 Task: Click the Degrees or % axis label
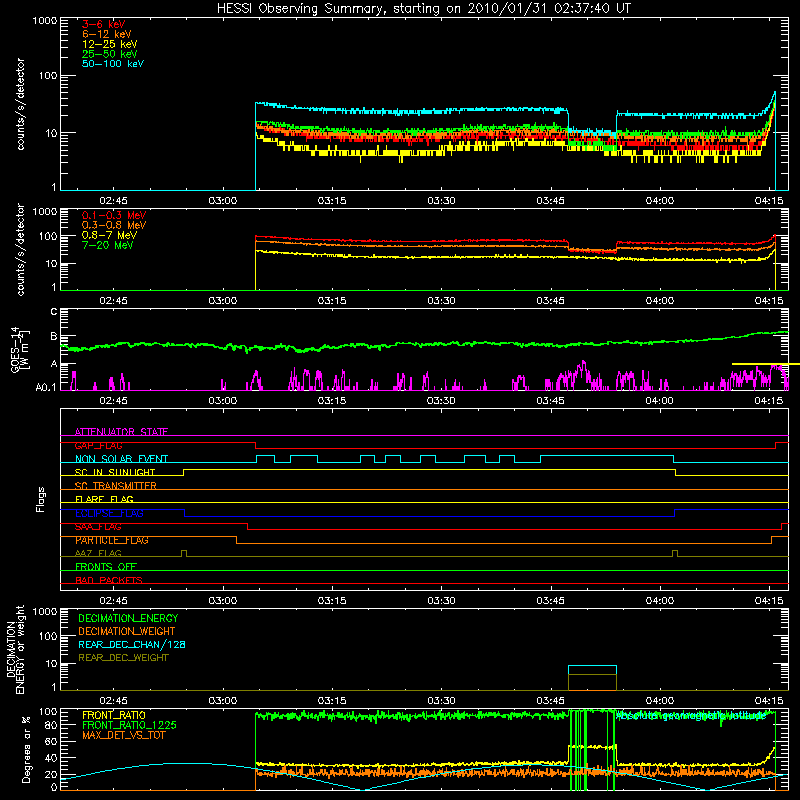point(26,749)
